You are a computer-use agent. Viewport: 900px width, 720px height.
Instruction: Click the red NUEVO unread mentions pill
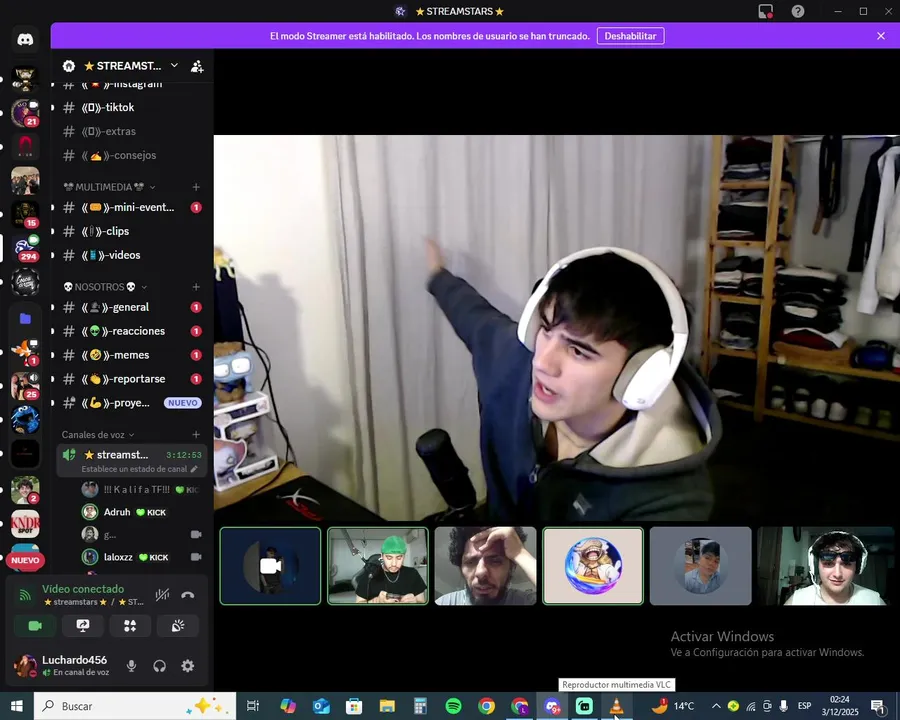(x=25, y=560)
